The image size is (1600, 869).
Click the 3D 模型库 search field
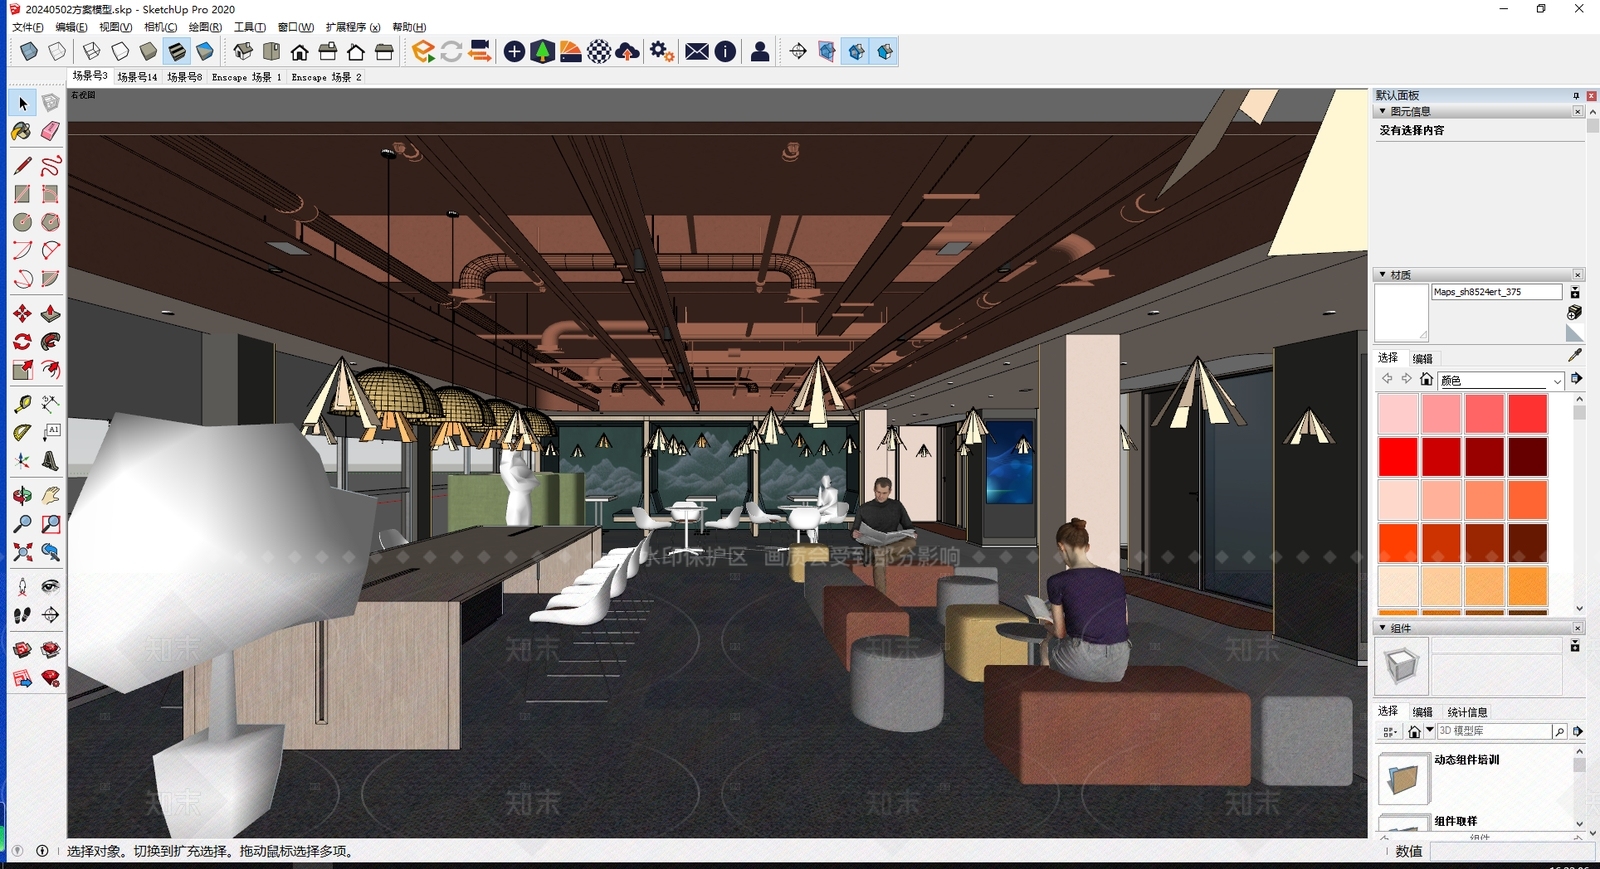(x=1493, y=731)
